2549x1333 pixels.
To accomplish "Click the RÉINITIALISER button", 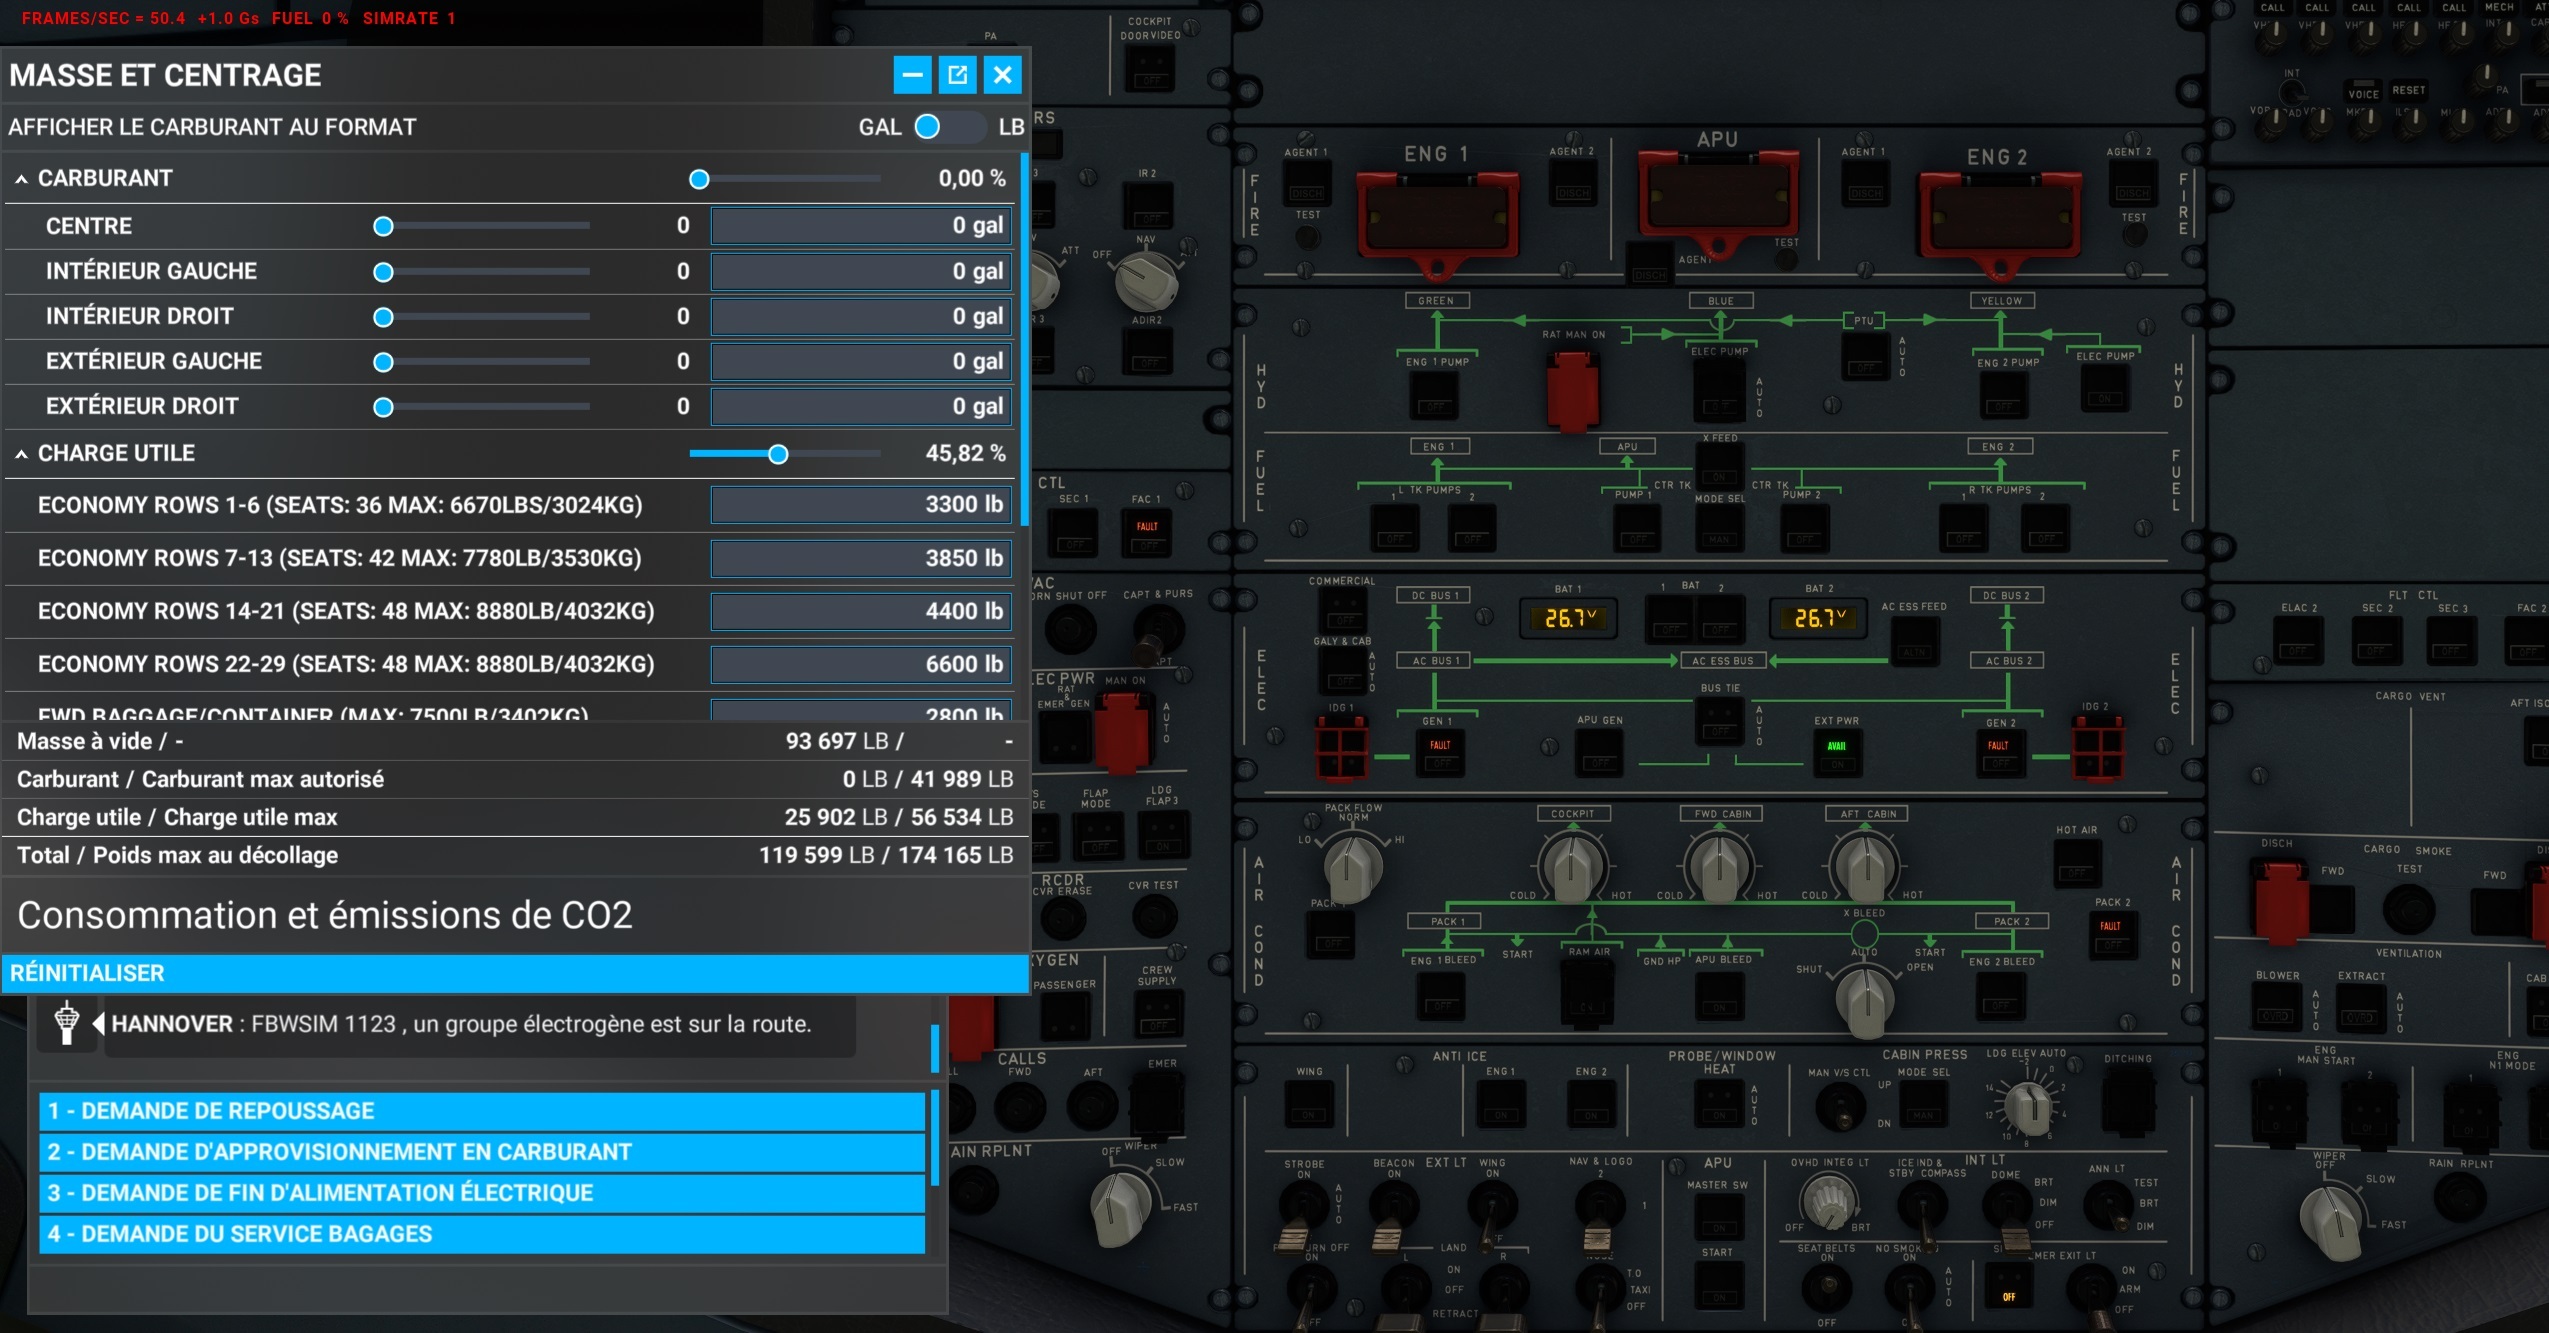I will pos(88,973).
